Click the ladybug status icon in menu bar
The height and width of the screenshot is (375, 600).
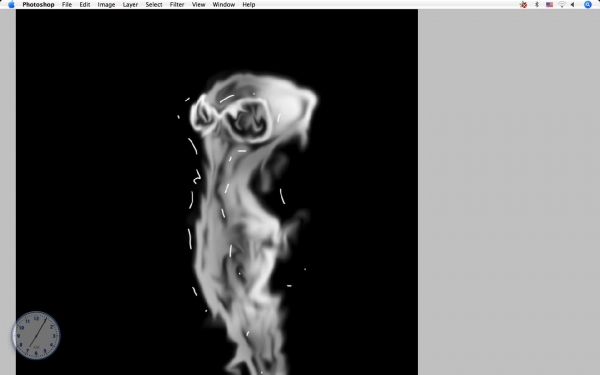pyautogui.click(x=523, y=5)
